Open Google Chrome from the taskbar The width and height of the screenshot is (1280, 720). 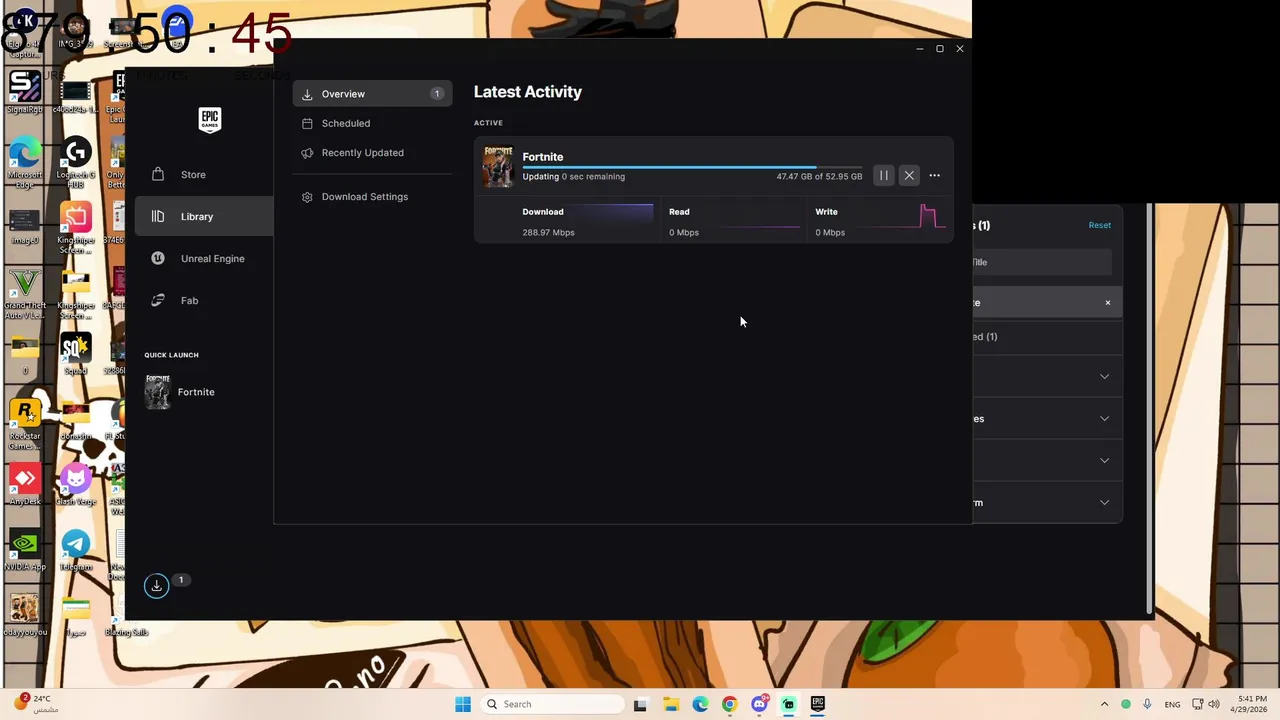[729, 704]
